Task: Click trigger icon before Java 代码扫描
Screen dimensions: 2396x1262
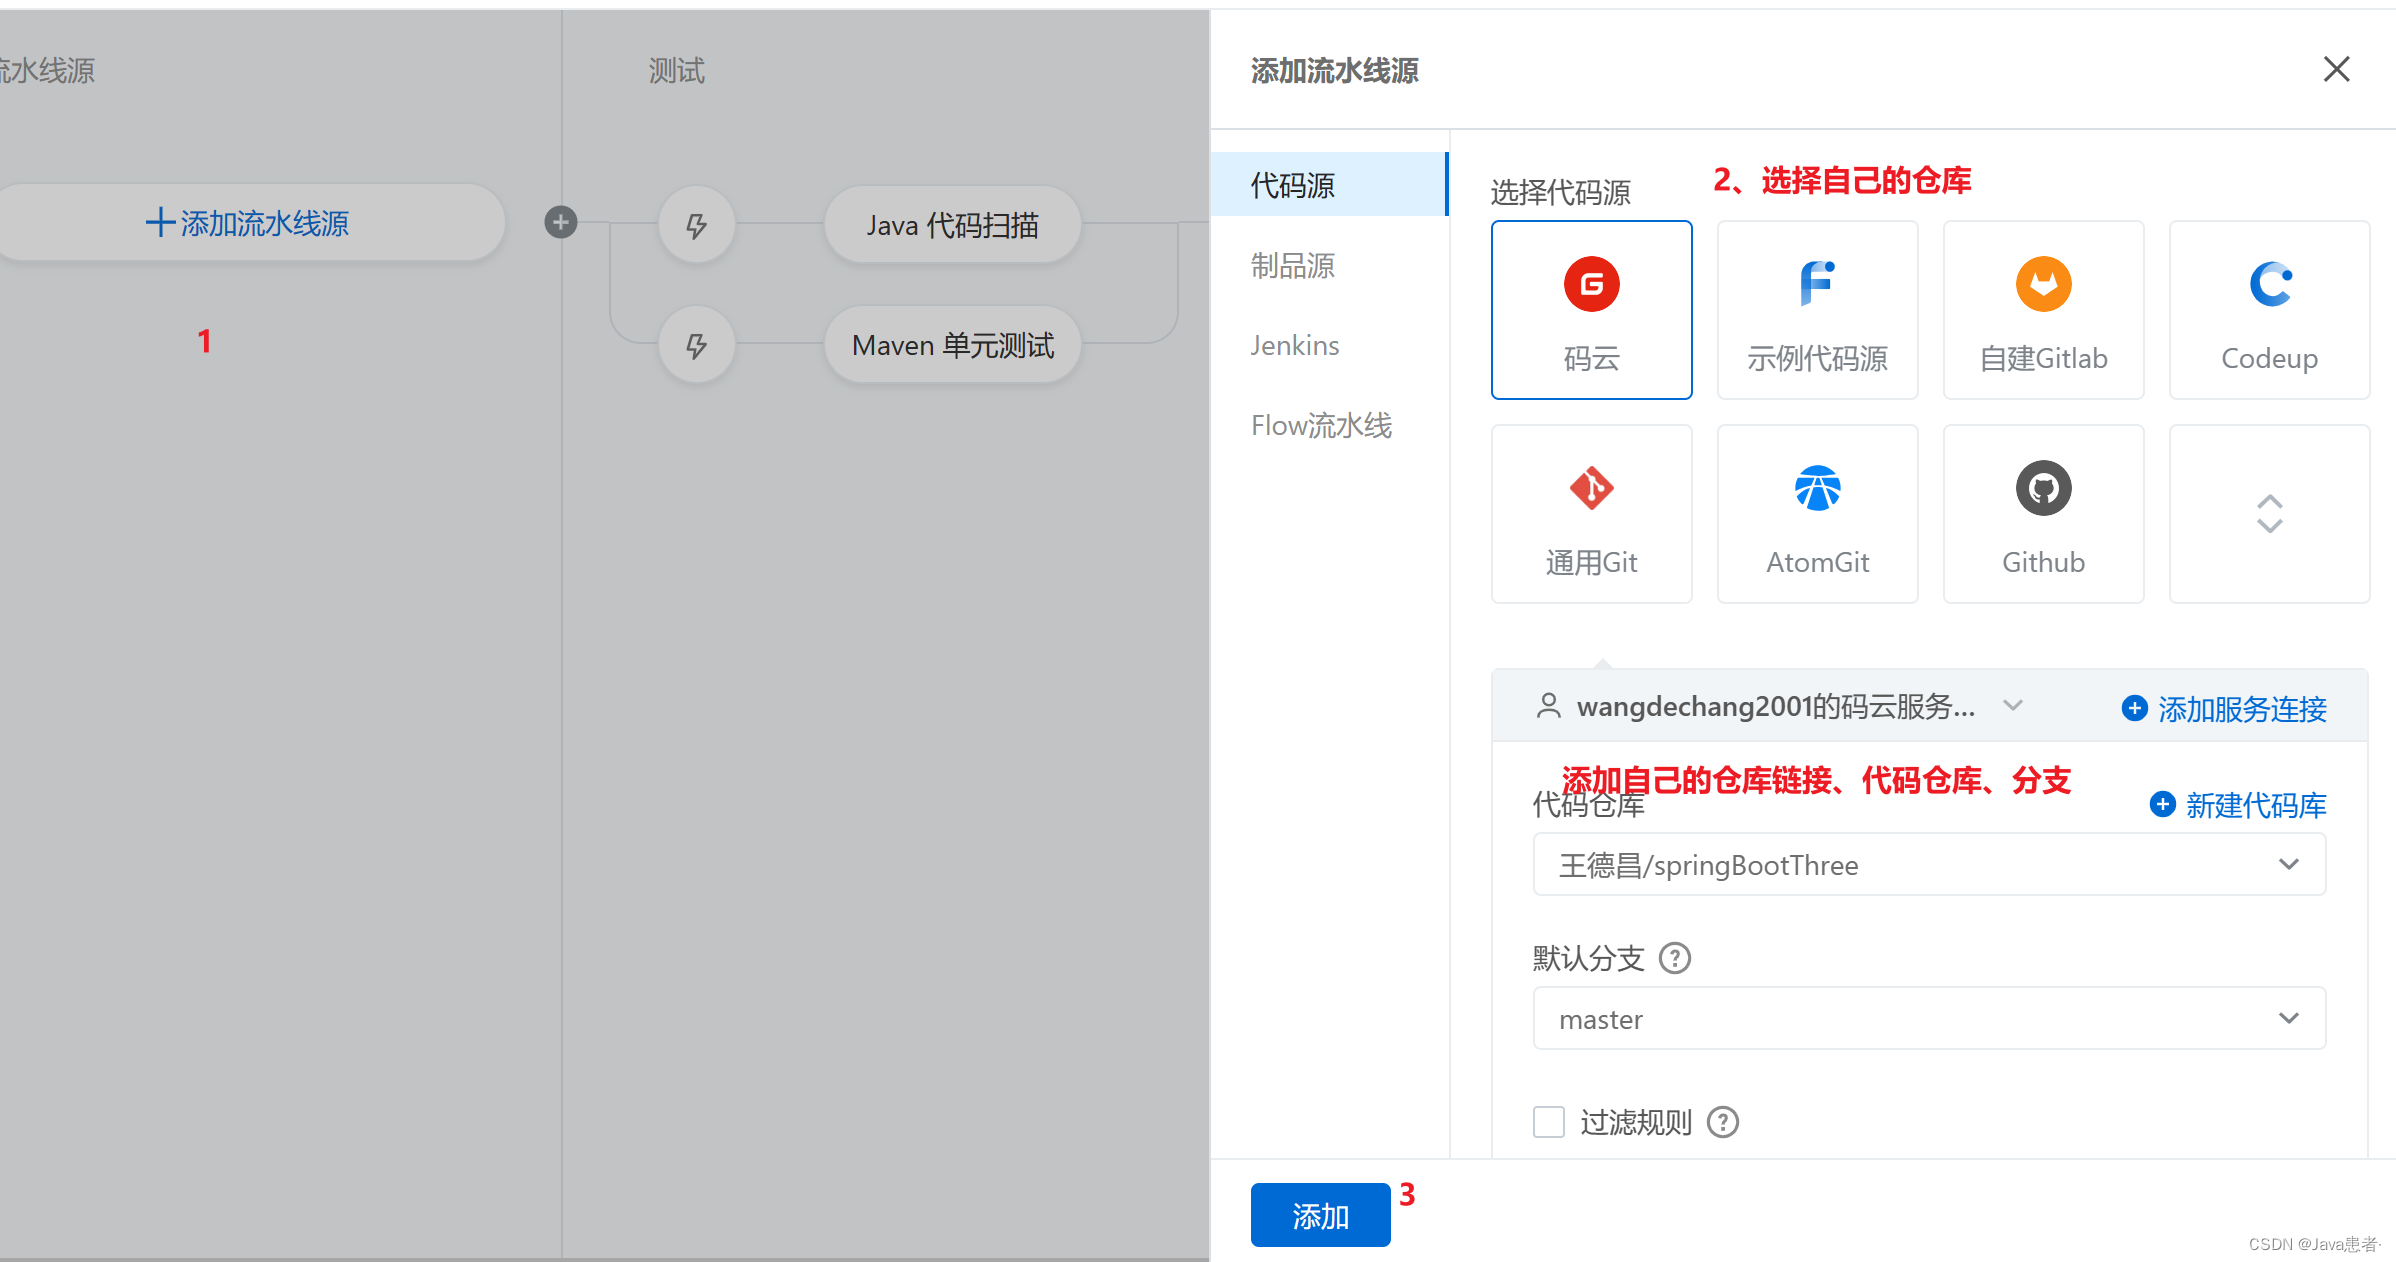Action: [697, 225]
